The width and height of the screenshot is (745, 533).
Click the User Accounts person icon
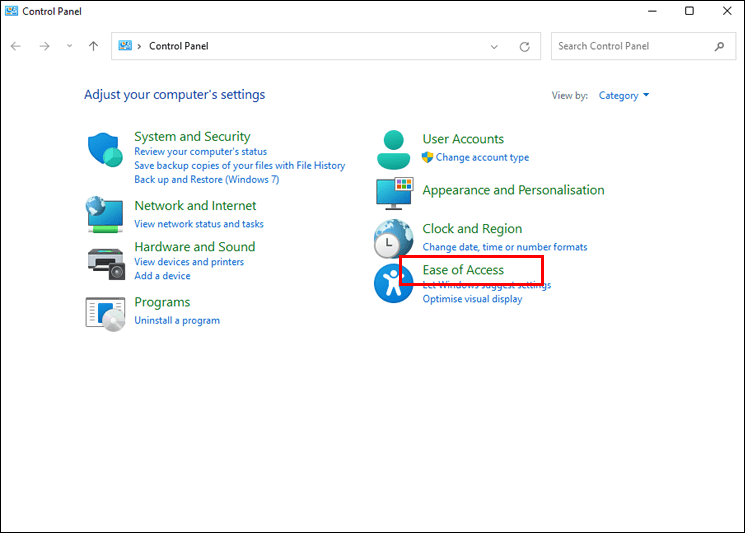point(393,149)
